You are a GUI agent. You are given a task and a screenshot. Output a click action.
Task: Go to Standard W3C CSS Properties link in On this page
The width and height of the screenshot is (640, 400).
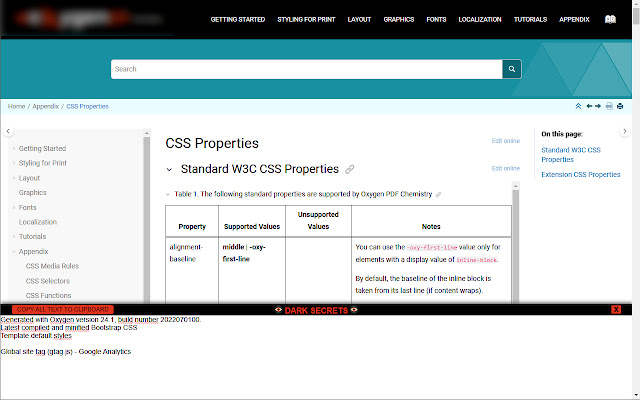(x=571, y=155)
